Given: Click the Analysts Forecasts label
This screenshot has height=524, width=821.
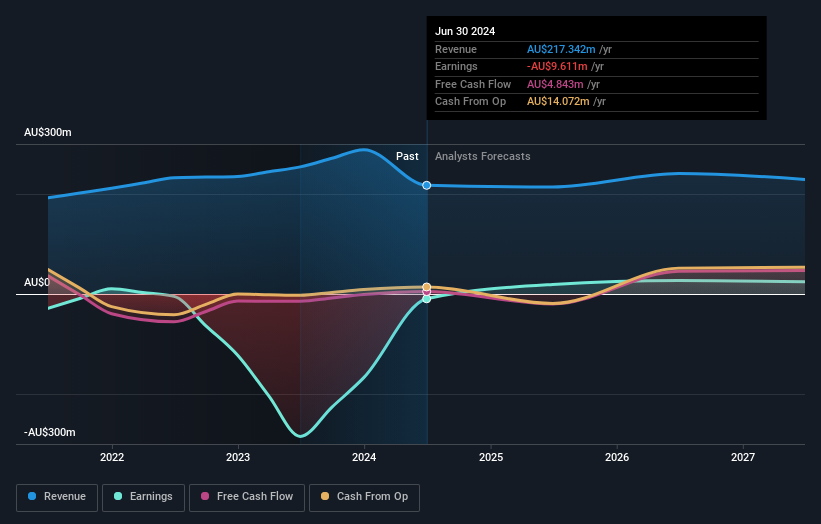Looking at the screenshot, I should (x=482, y=157).
